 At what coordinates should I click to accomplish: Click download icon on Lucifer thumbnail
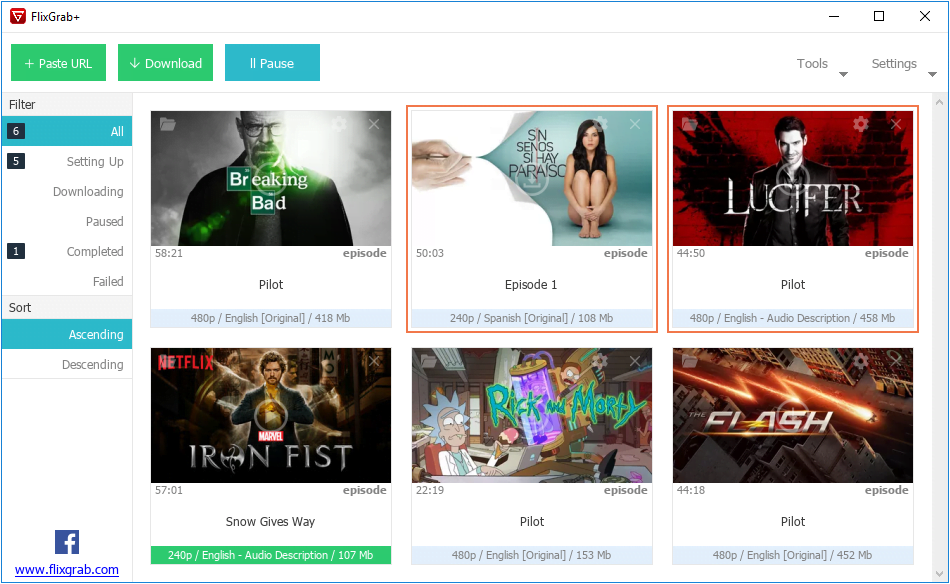[x=792, y=179]
